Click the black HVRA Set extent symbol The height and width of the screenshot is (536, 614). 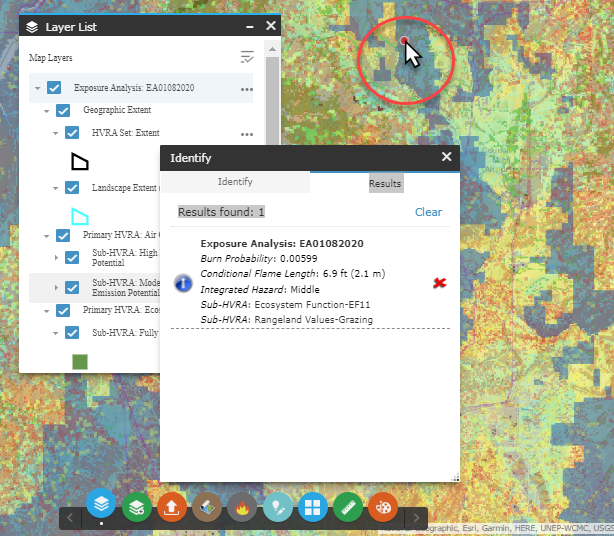pos(80,161)
